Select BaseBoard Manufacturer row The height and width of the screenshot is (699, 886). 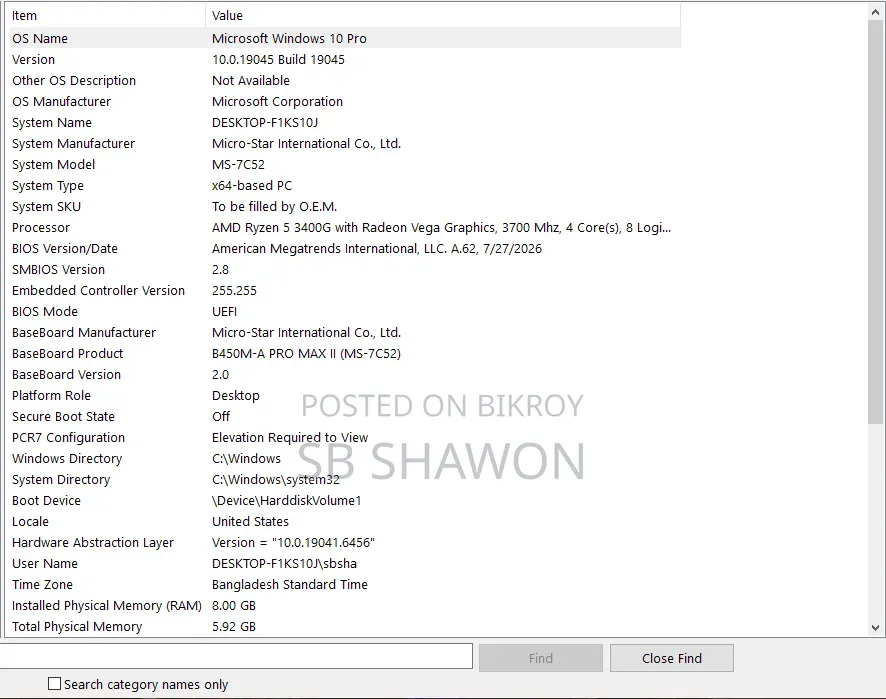tap(345, 332)
